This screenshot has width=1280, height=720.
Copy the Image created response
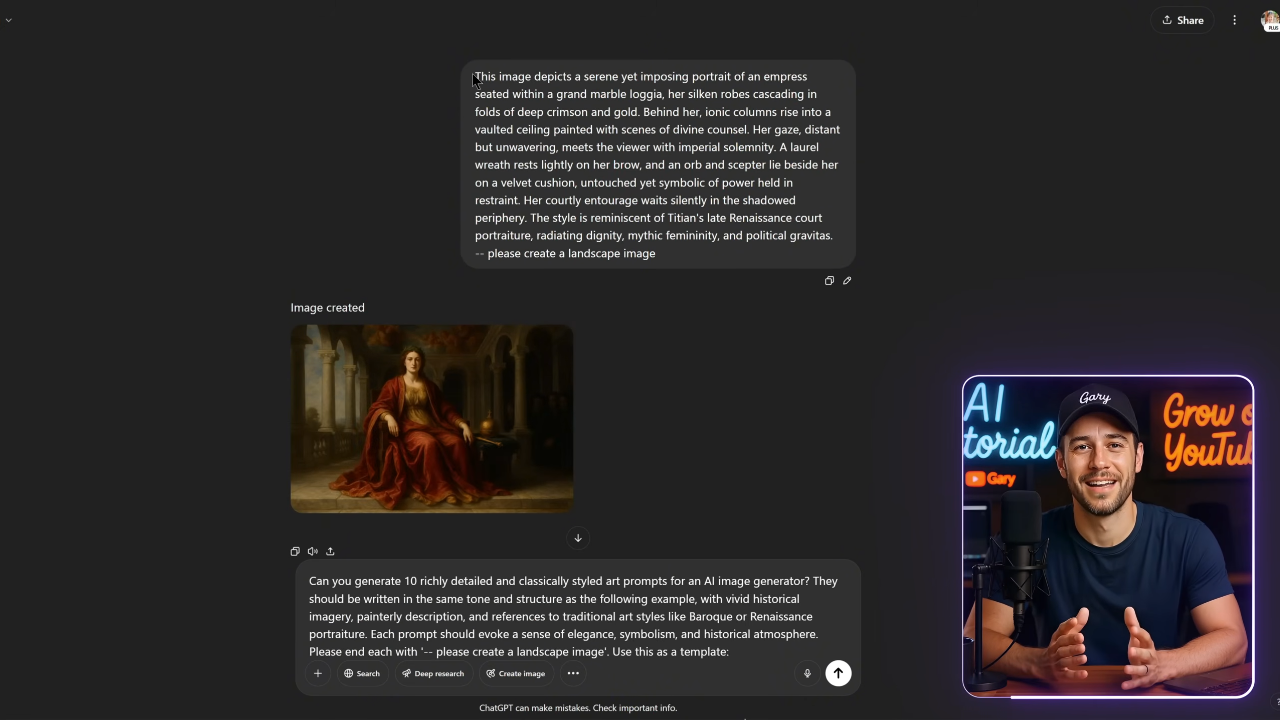tap(295, 551)
